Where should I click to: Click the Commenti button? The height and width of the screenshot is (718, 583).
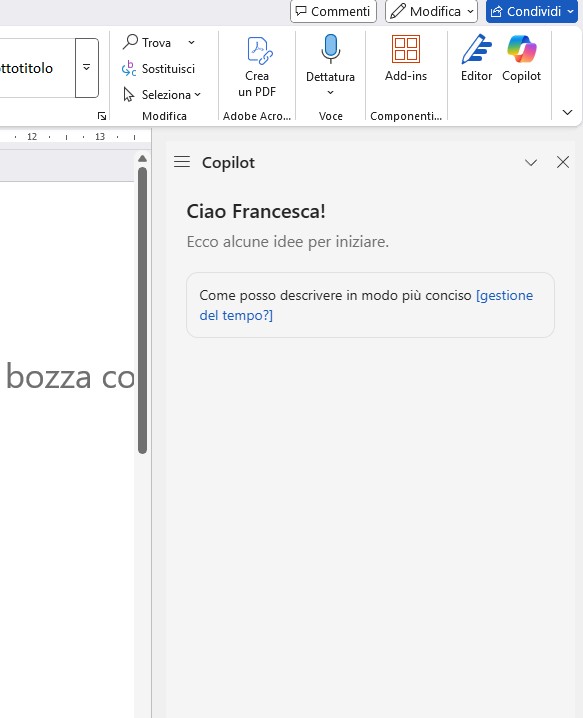coord(333,11)
